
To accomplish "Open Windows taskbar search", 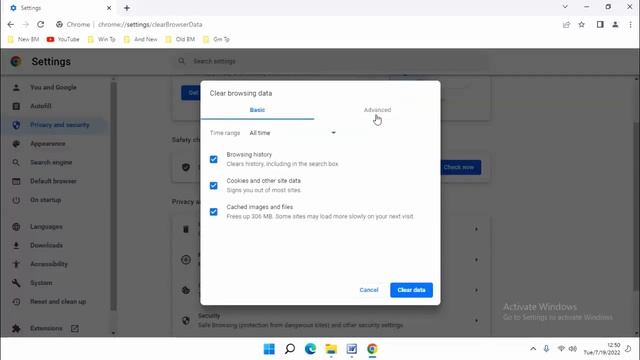I will [x=290, y=349].
